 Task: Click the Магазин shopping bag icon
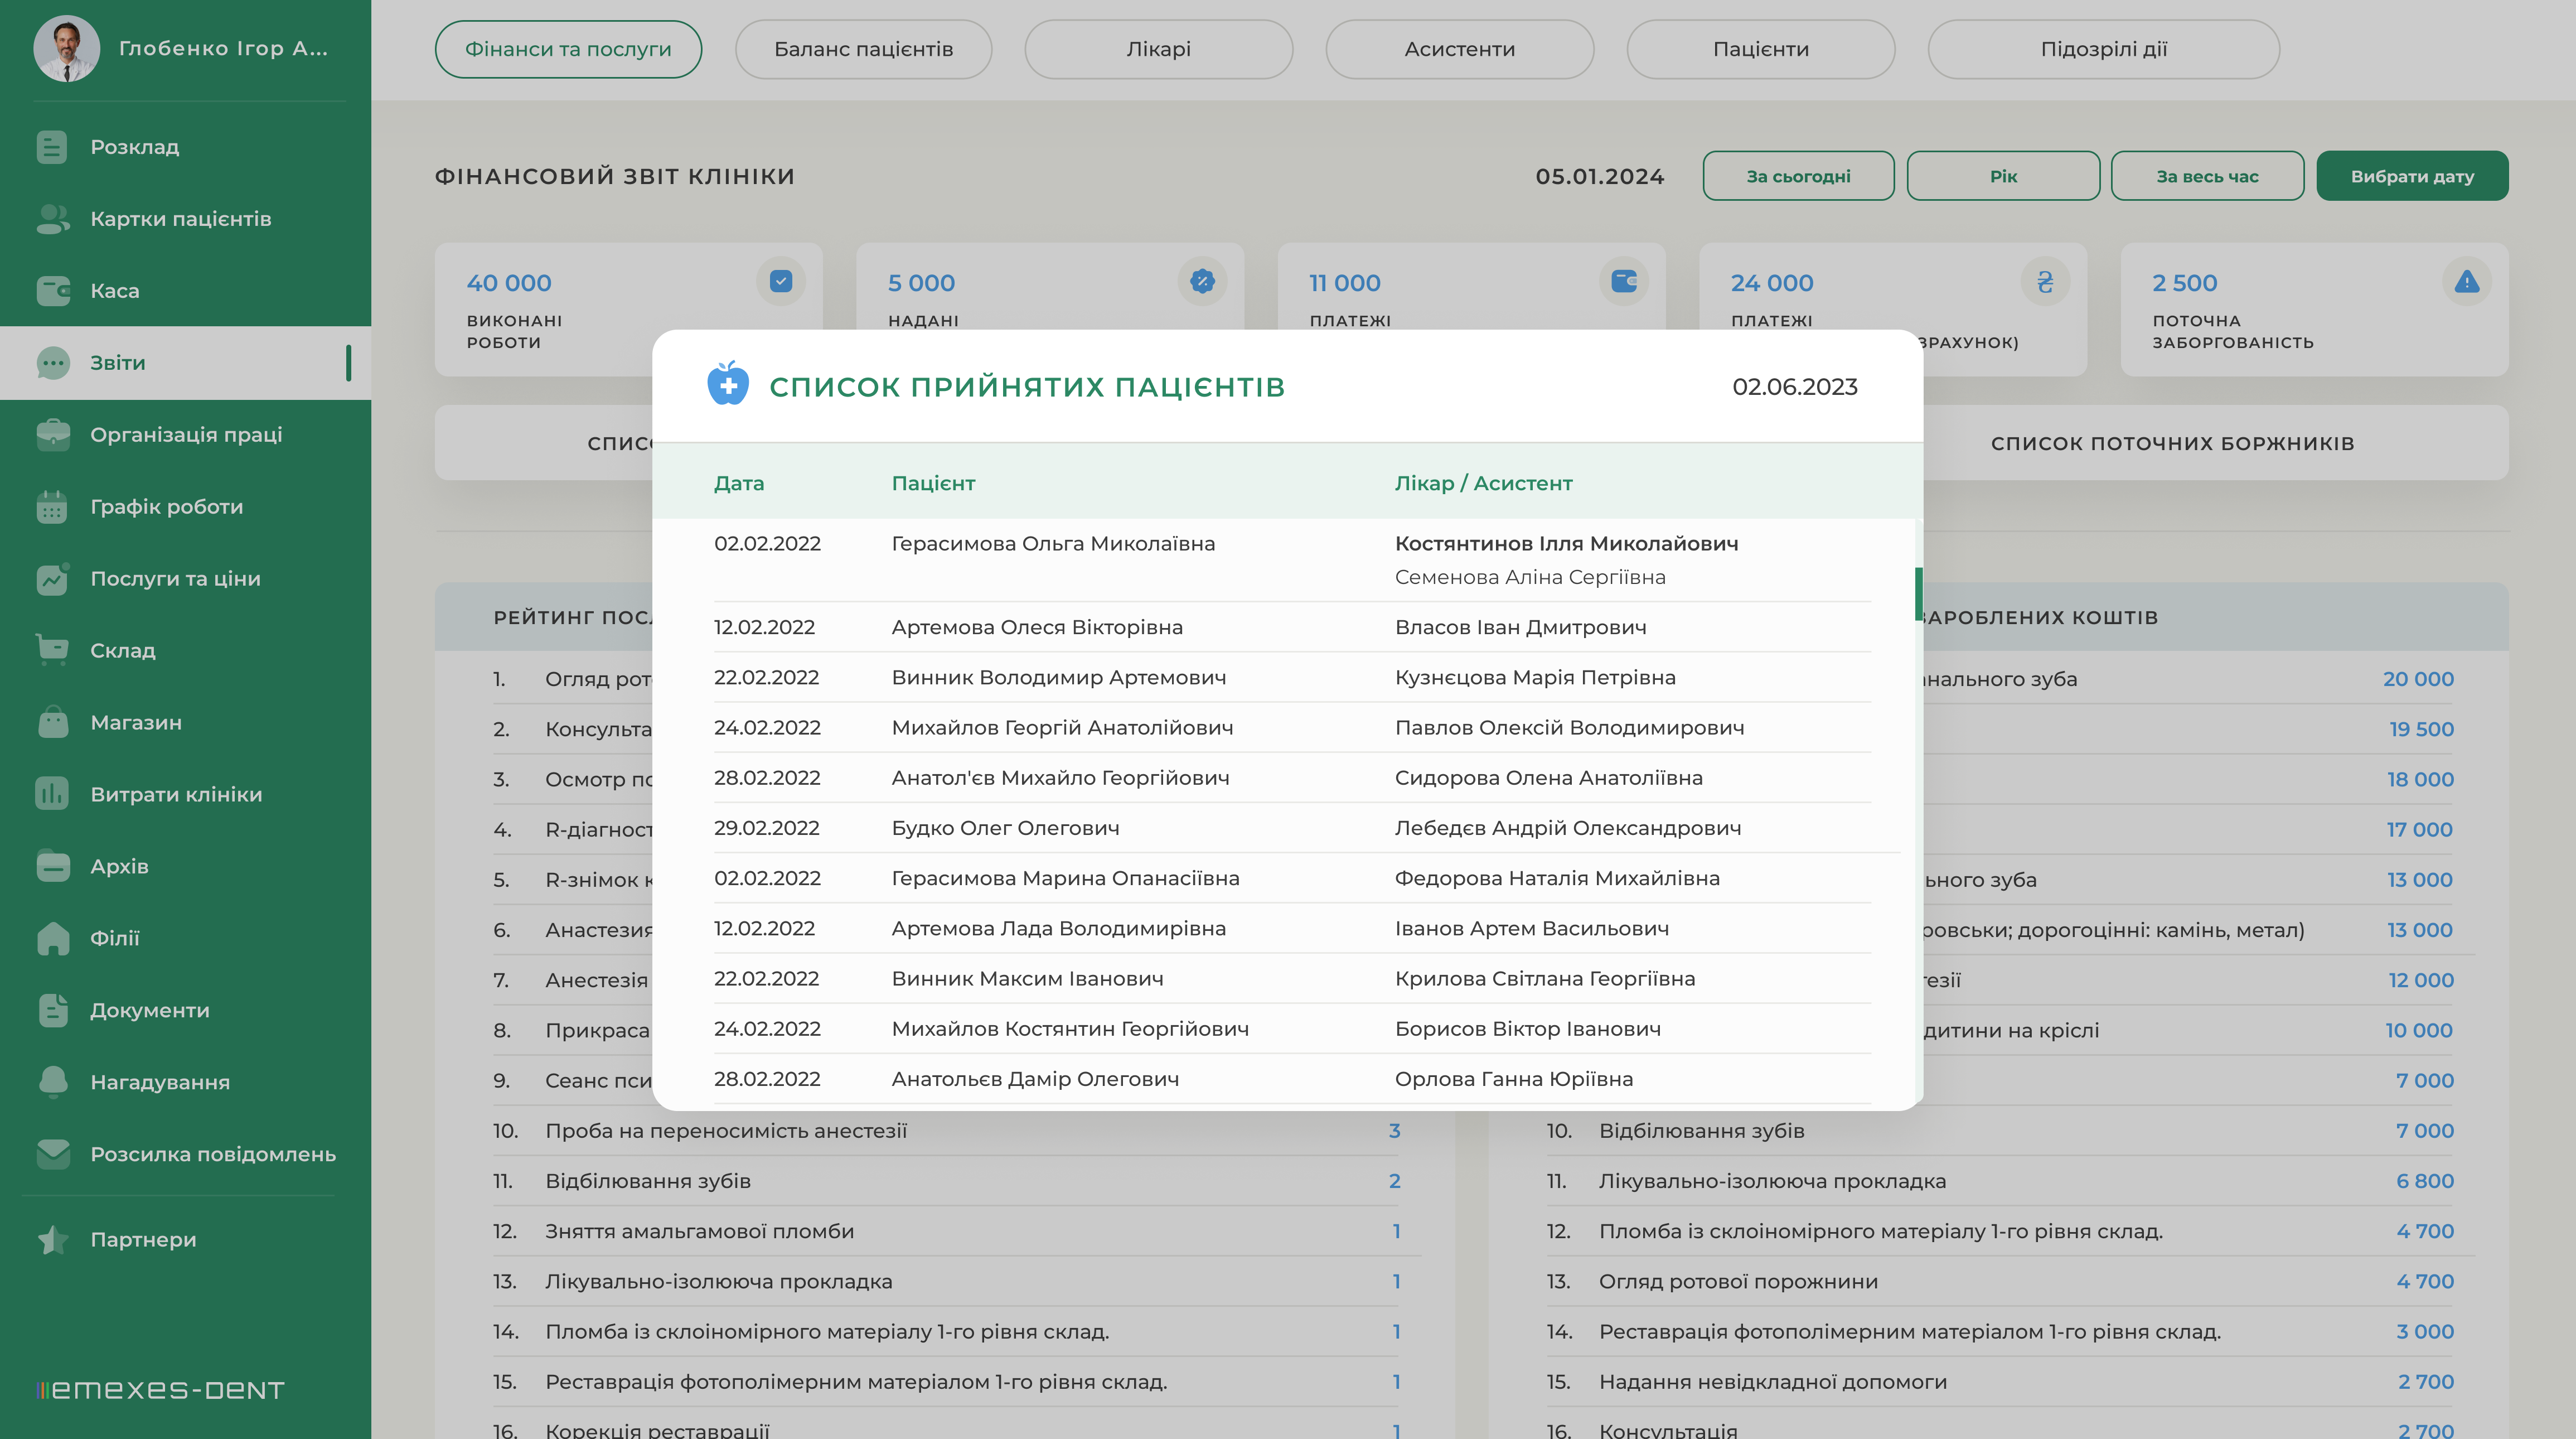52,722
